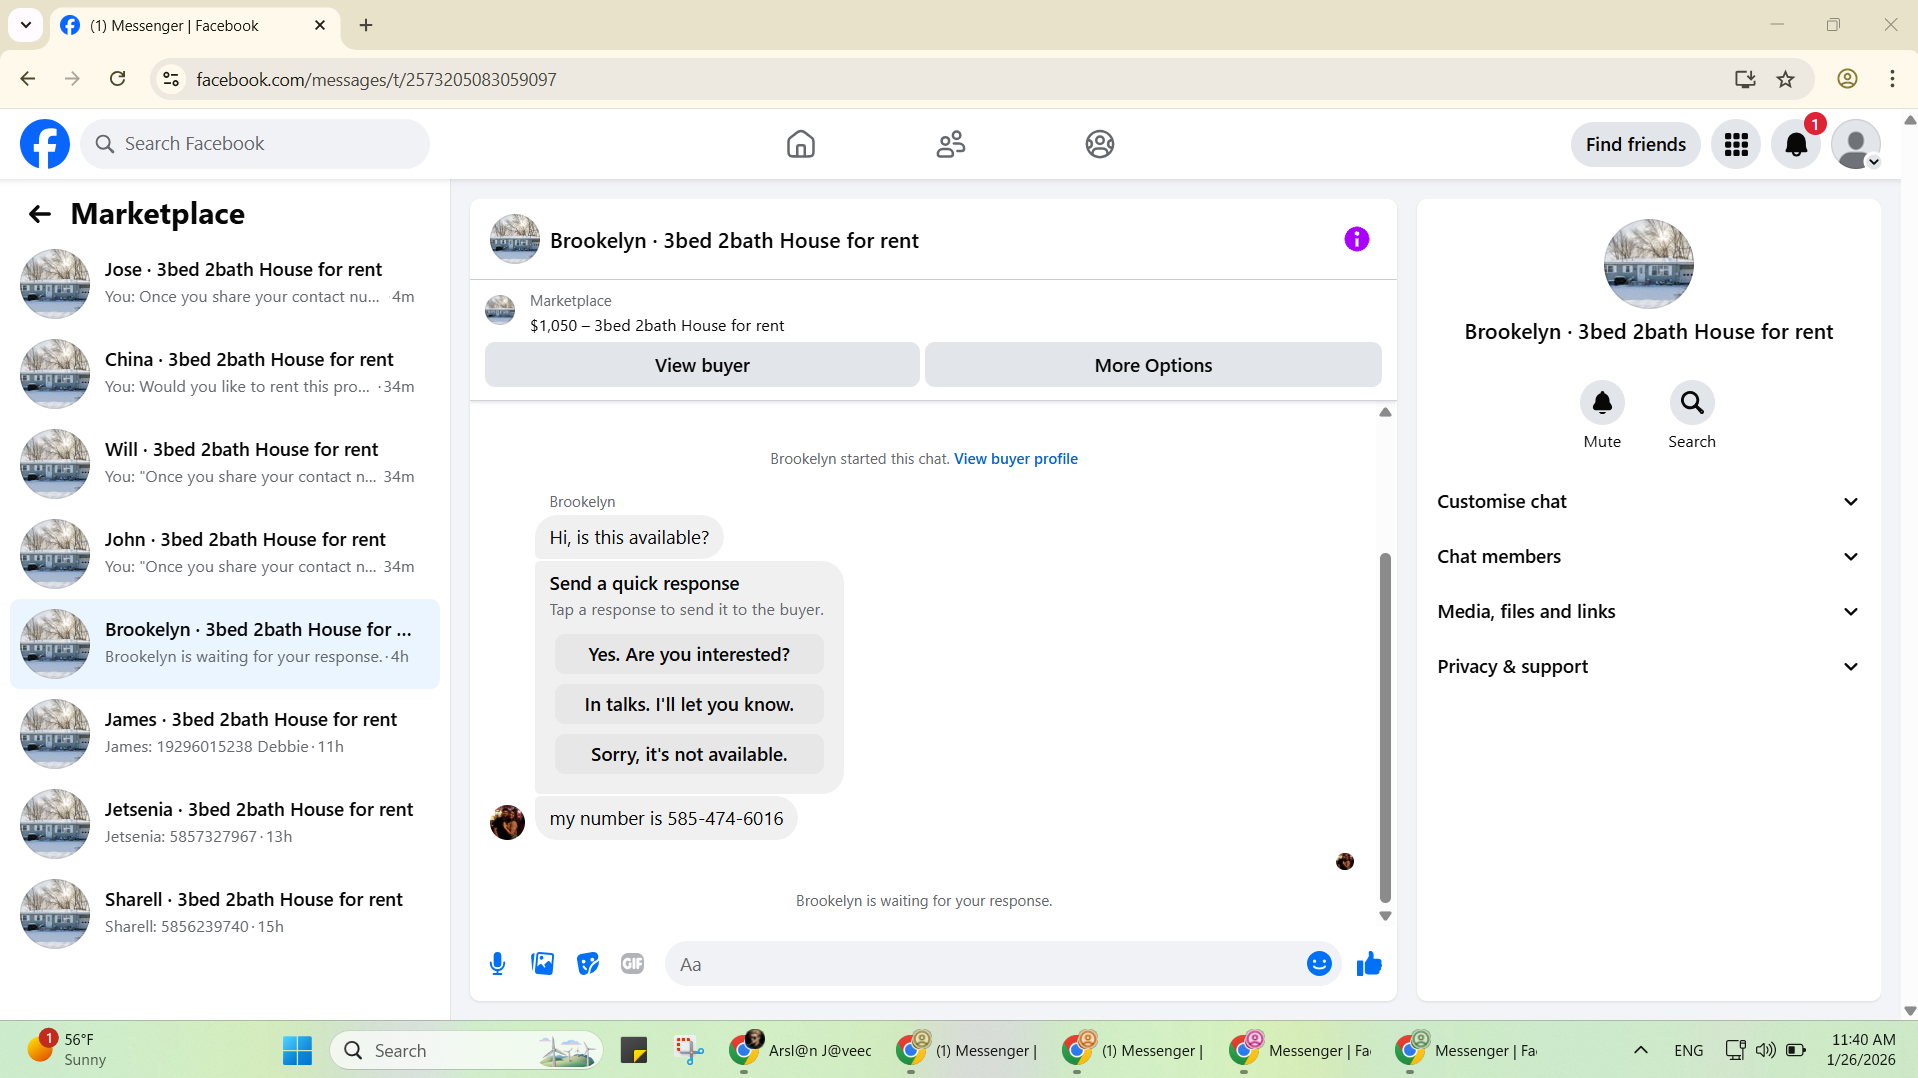This screenshot has width=1918, height=1078.
Task: Click More Options button
Action: pos(1153,365)
